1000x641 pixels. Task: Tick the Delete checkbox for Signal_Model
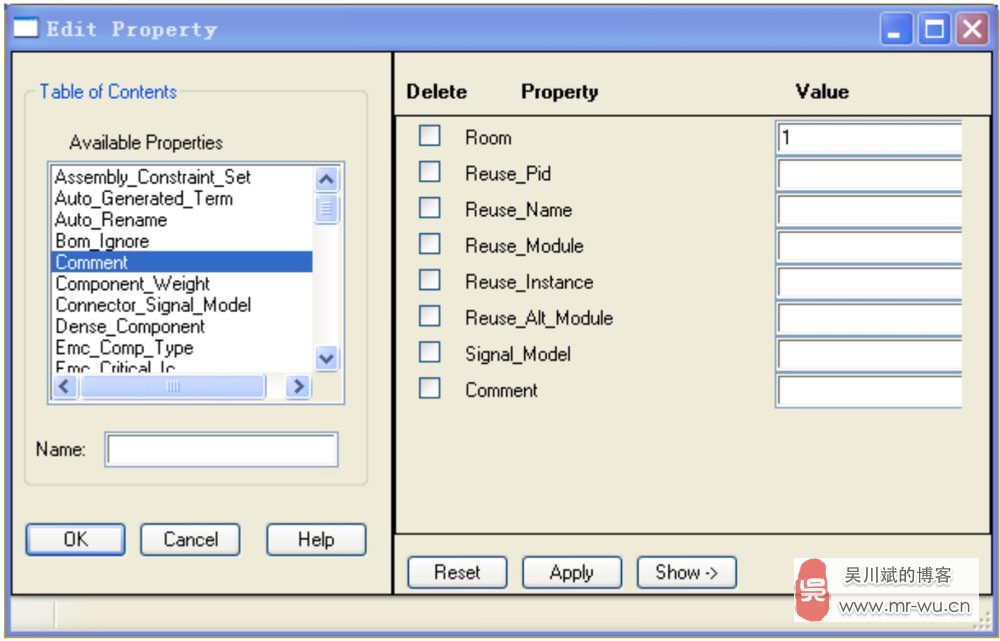pos(429,352)
